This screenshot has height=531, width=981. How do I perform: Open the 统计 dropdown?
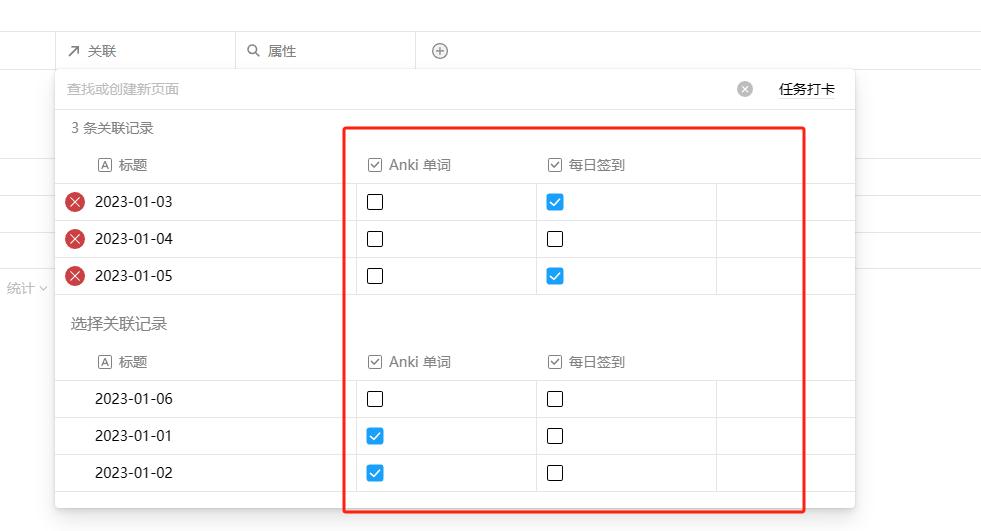pos(27,288)
